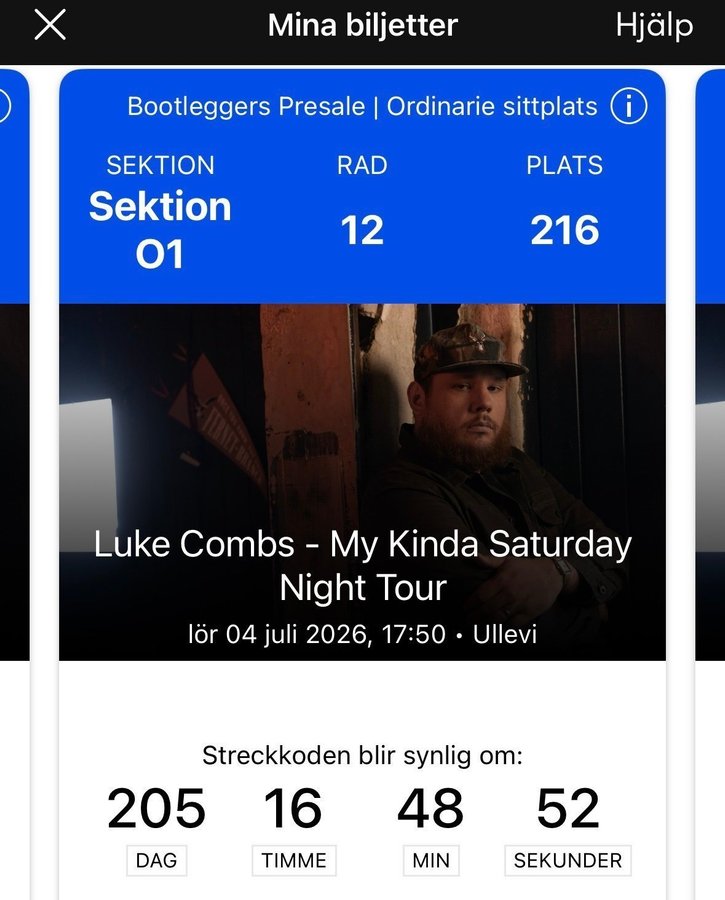Click the PLATS label
The image size is (725, 900).
click(x=565, y=165)
